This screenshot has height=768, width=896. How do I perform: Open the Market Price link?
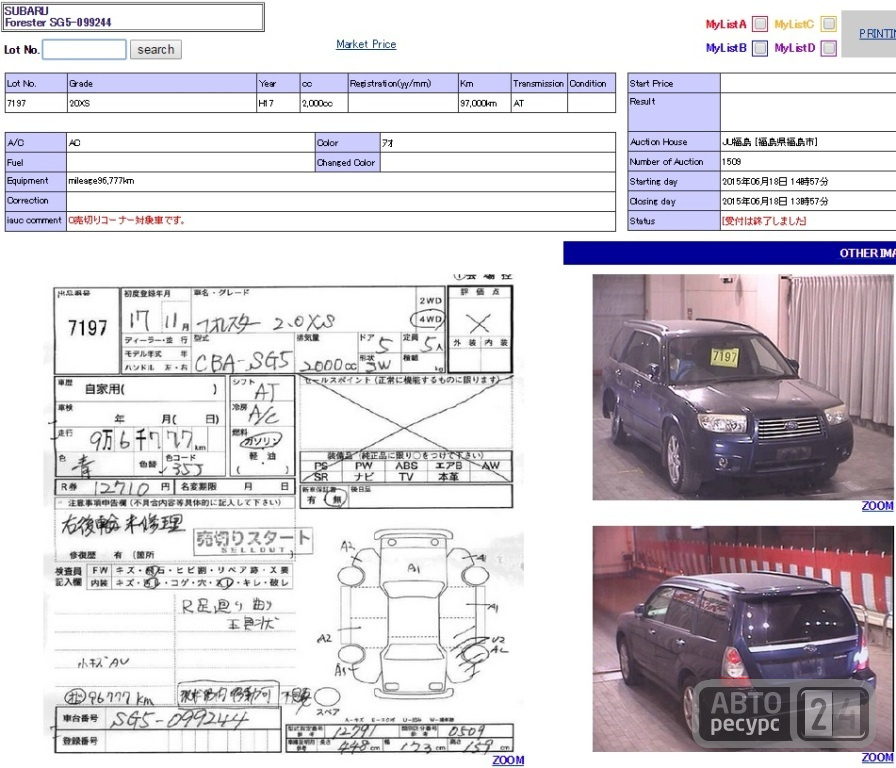coord(366,44)
